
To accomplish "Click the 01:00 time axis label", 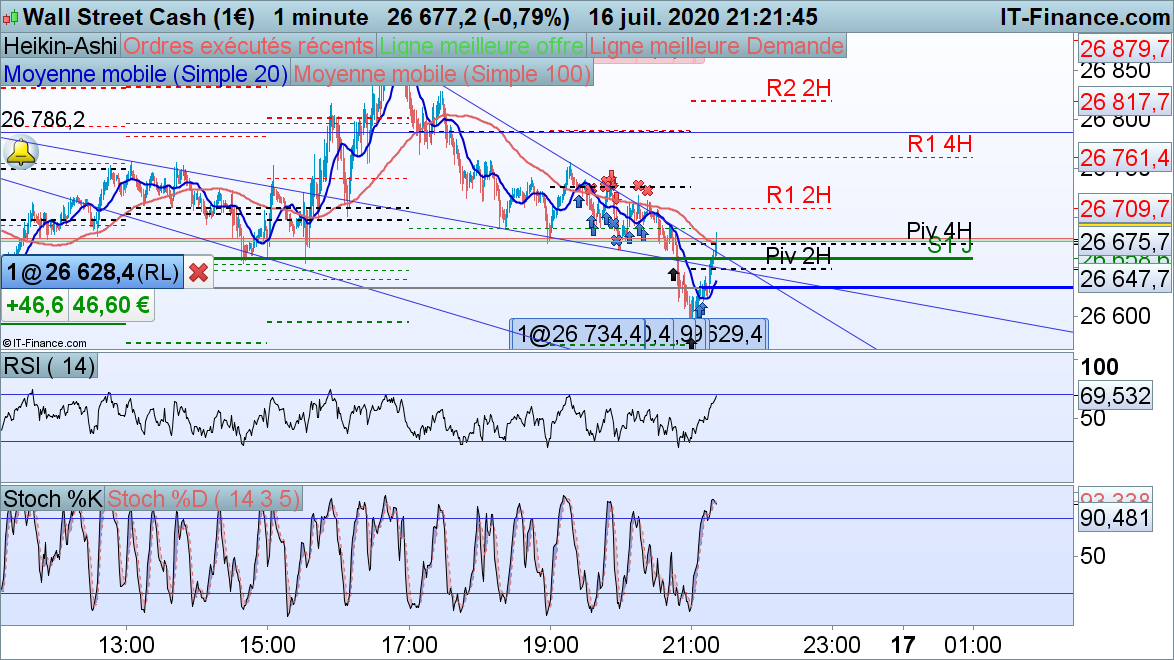I will click(x=973, y=645).
